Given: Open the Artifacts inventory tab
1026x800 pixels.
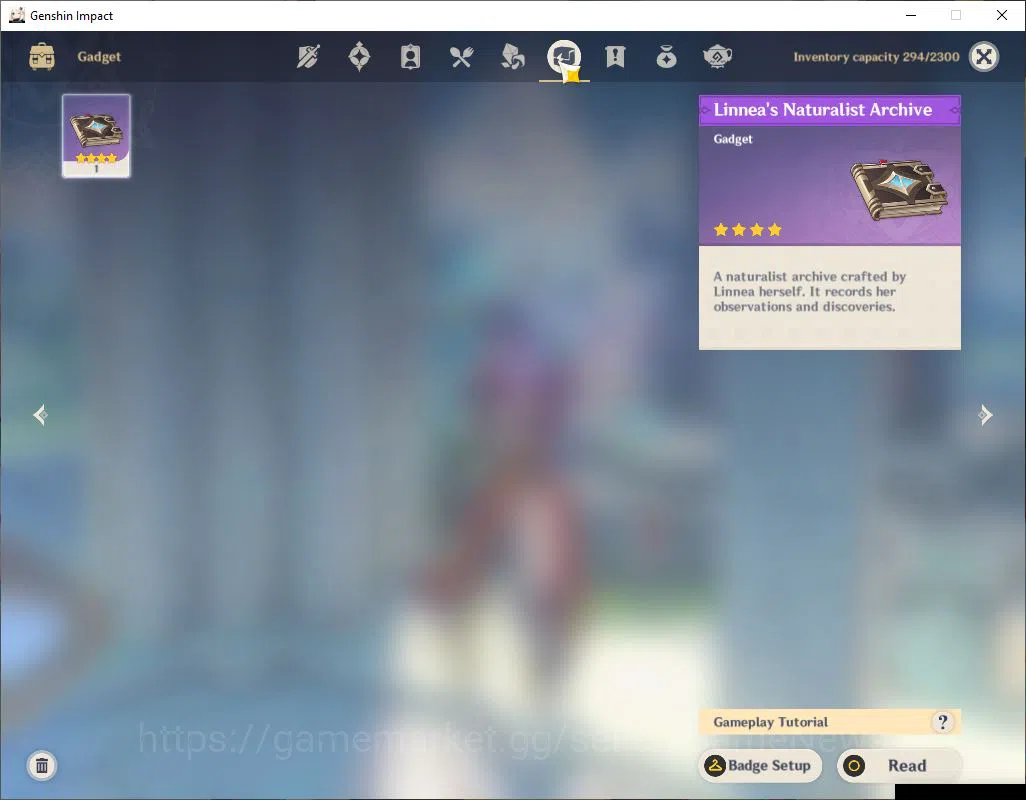Looking at the screenshot, I should (x=359, y=57).
